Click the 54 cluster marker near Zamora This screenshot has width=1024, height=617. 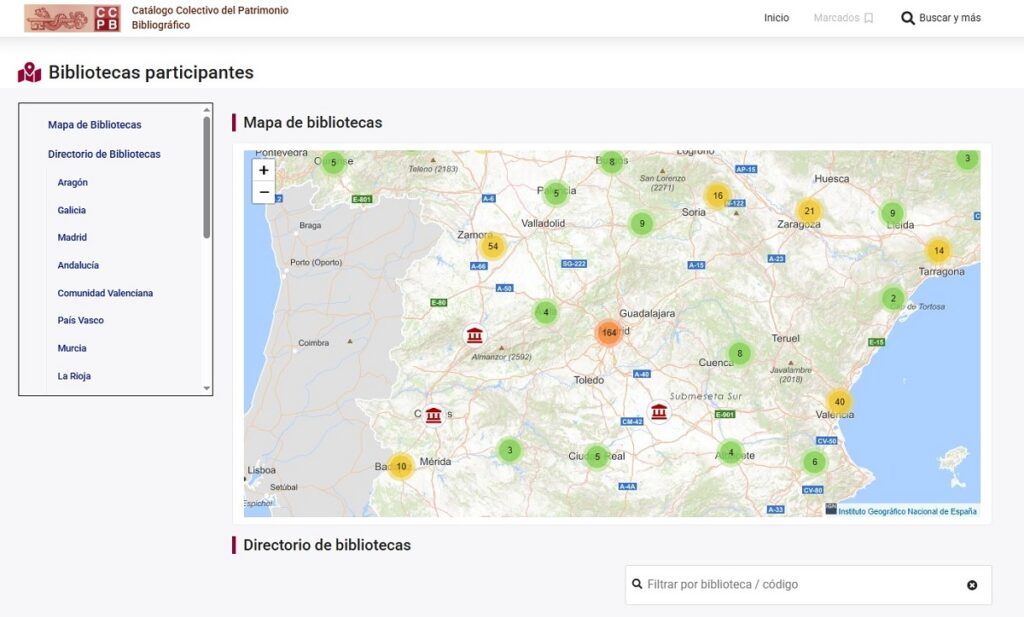click(492, 244)
